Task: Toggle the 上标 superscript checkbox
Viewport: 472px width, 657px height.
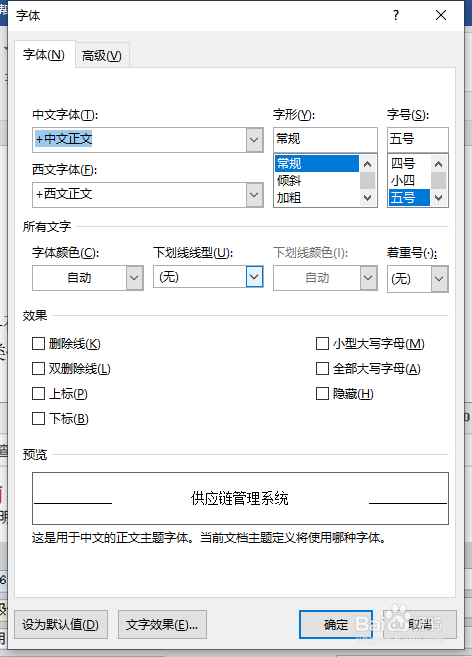Action: 39,394
